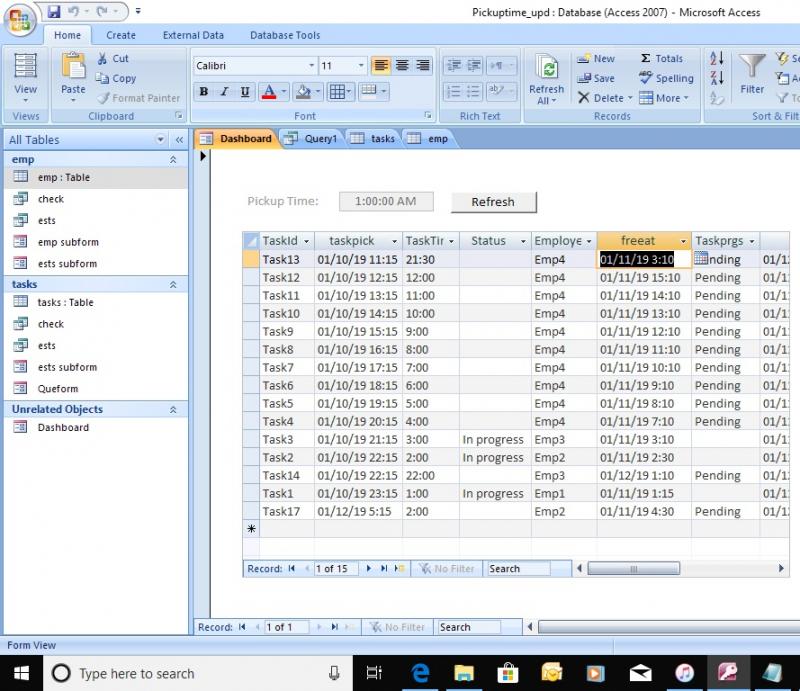Click the Pickup Time field showing 1:00:00 AM

(x=386, y=201)
